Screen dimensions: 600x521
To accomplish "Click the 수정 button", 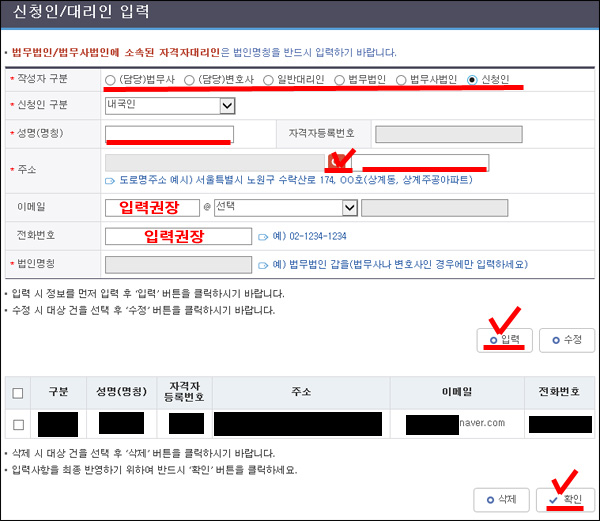I will [x=567, y=340].
